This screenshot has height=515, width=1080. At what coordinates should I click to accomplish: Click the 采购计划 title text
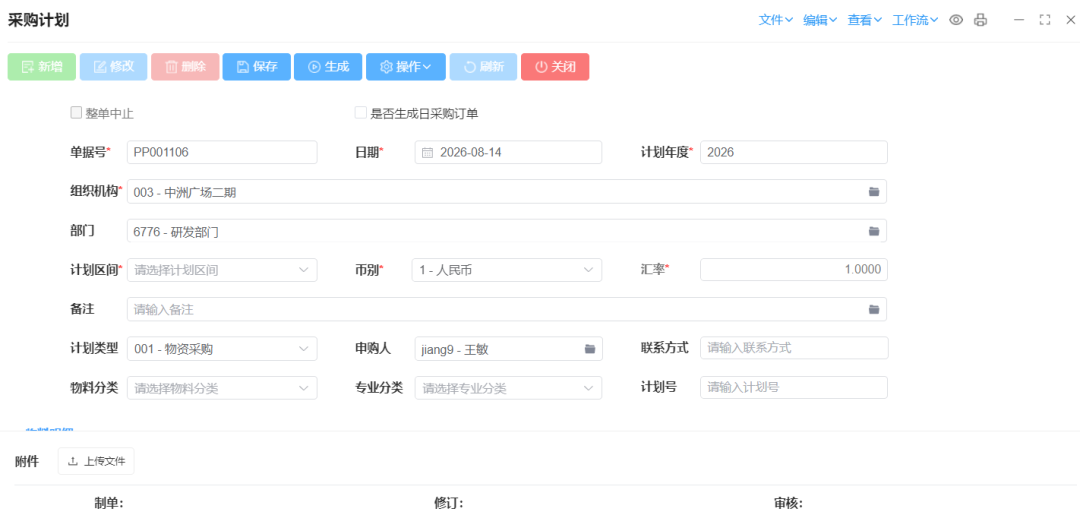(38, 20)
